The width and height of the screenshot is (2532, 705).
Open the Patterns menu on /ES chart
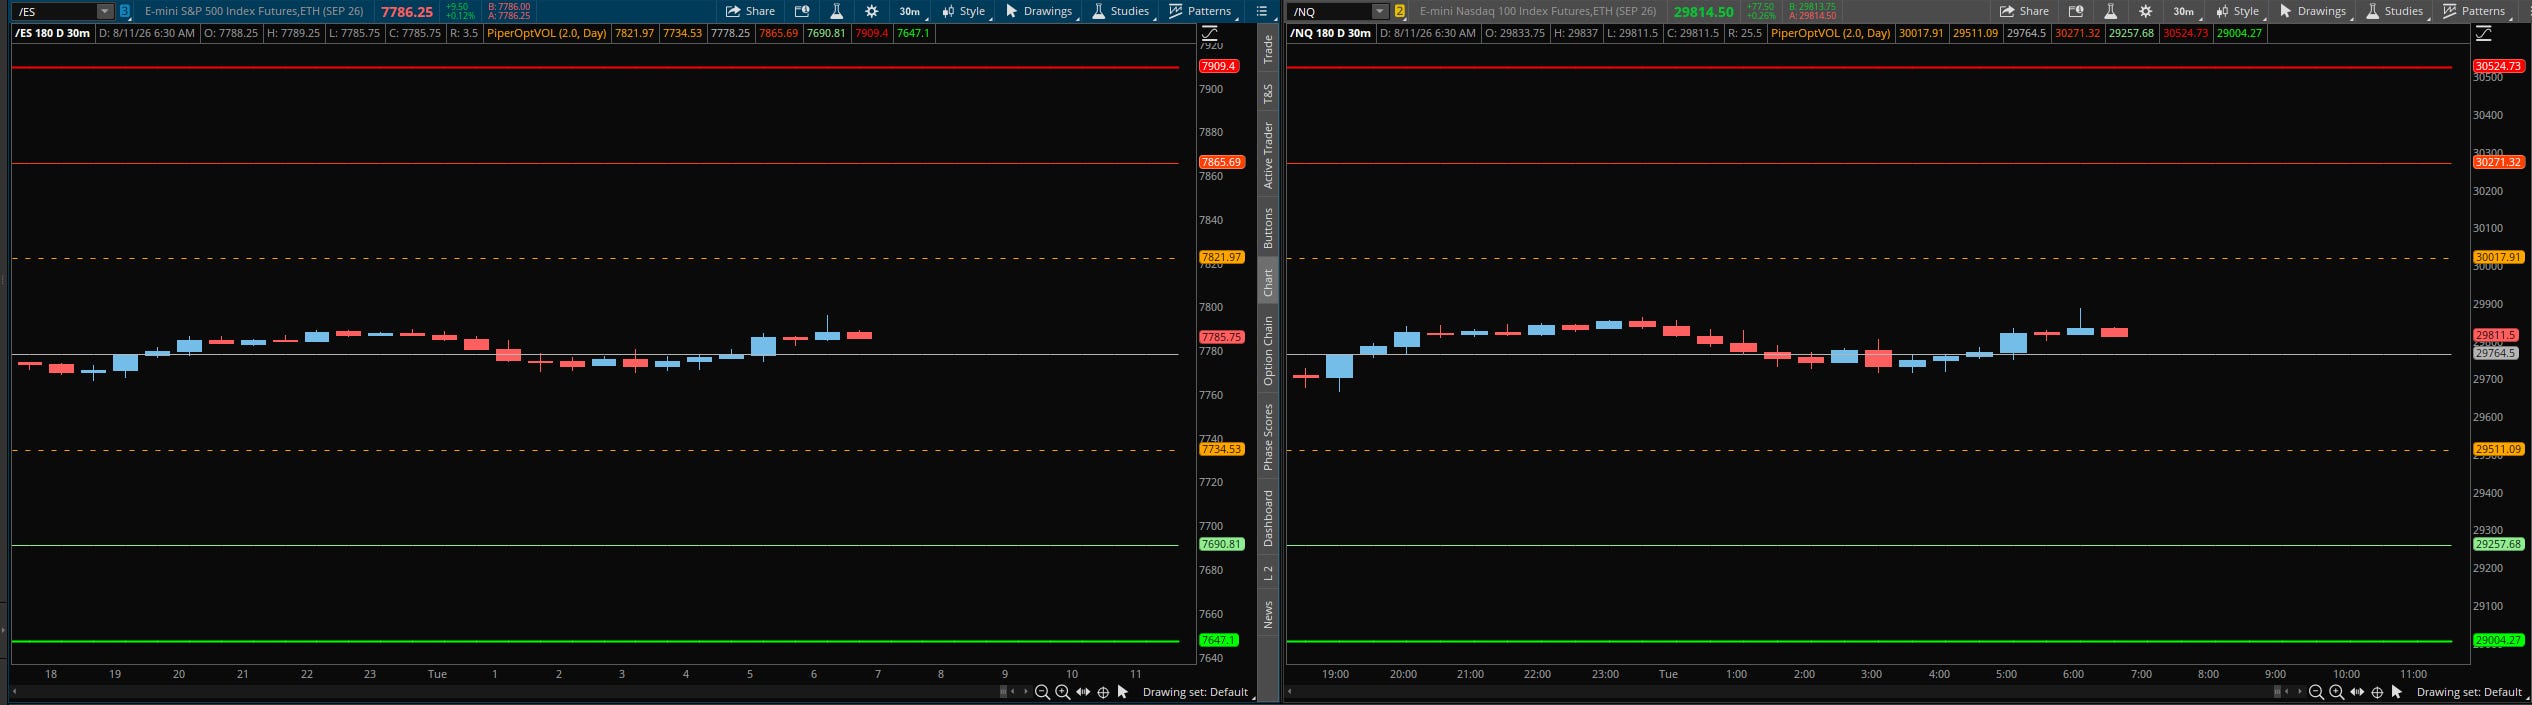(1201, 11)
